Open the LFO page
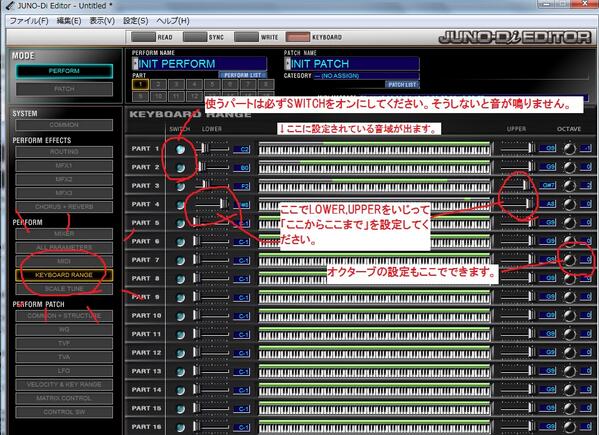 click(x=64, y=371)
